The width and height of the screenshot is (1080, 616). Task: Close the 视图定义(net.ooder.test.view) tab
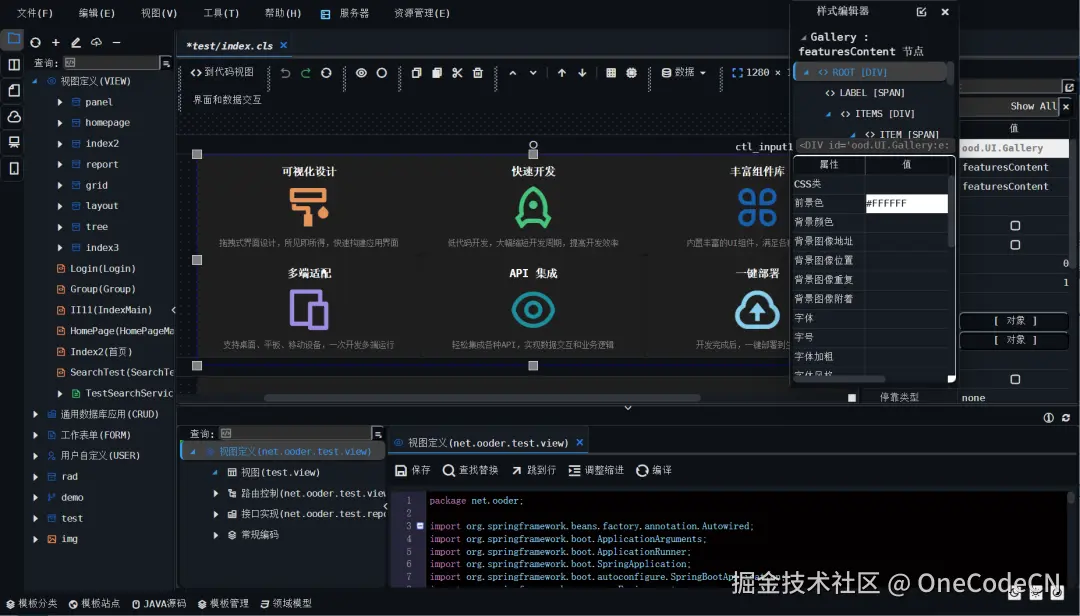point(580,442)
